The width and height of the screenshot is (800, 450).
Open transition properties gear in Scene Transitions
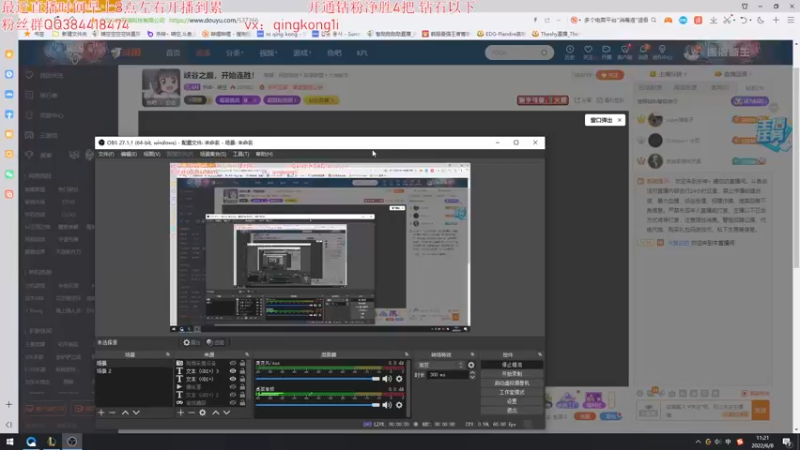point(471,365)
